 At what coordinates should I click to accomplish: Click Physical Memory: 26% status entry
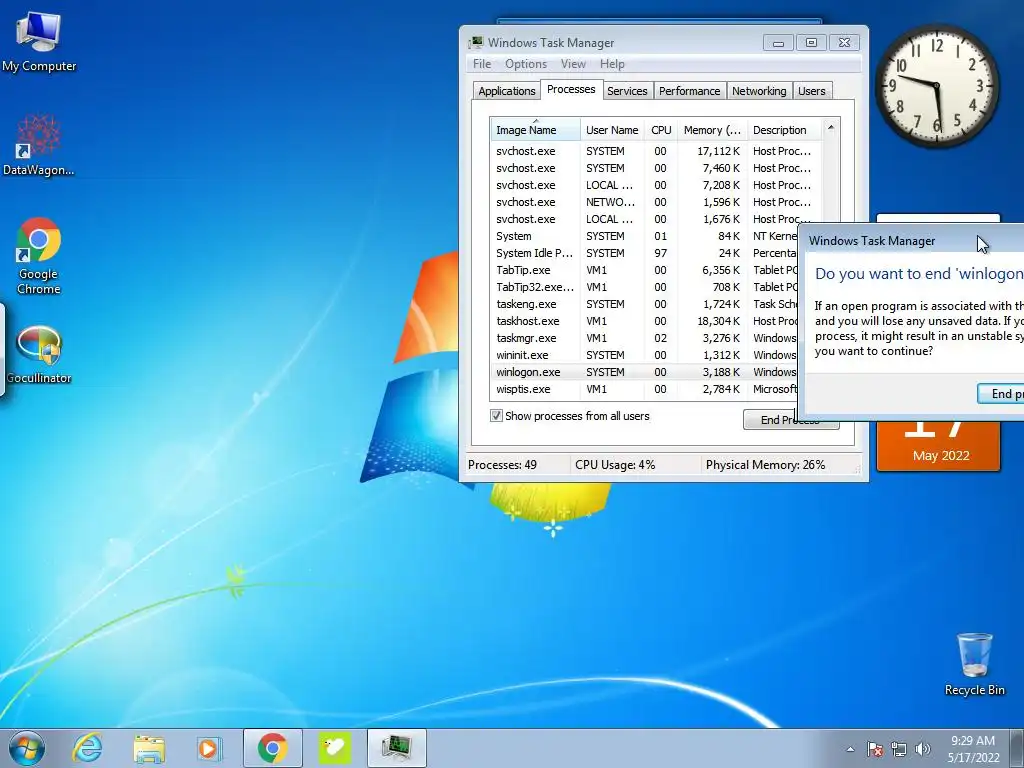tap(765, 464)
